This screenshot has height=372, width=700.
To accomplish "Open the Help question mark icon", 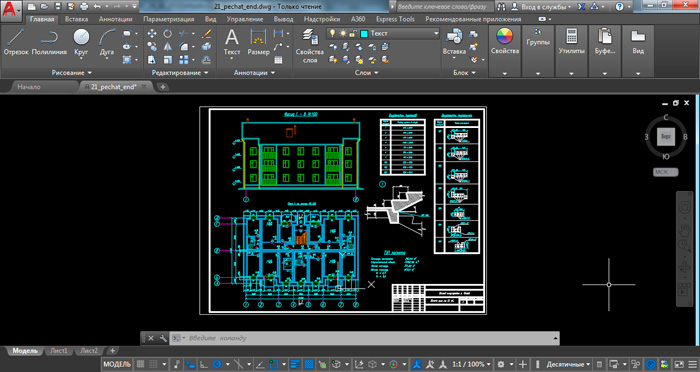I will (619, 7).
